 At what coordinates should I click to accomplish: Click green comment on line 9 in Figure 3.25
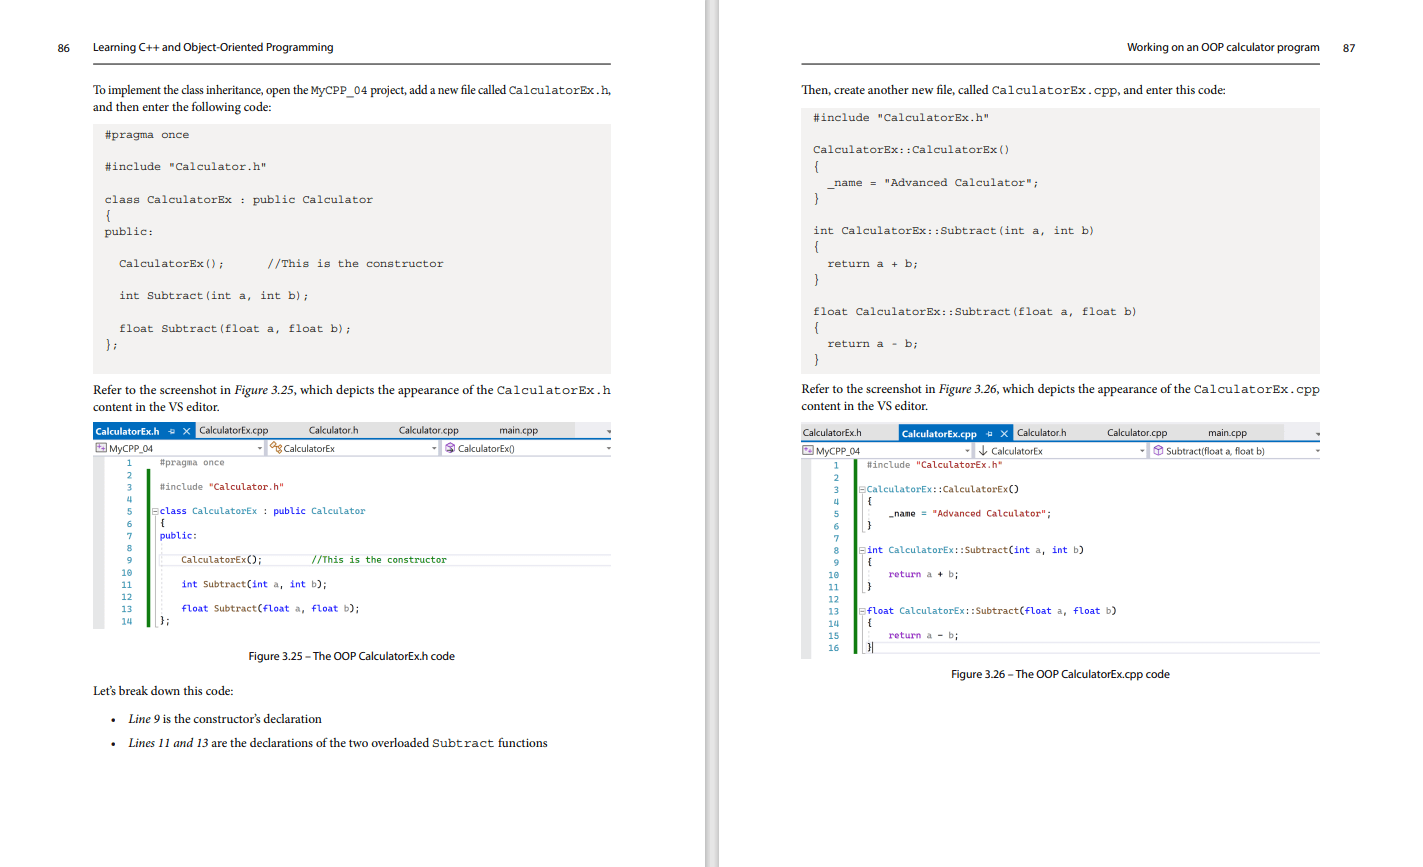(379, 560)
